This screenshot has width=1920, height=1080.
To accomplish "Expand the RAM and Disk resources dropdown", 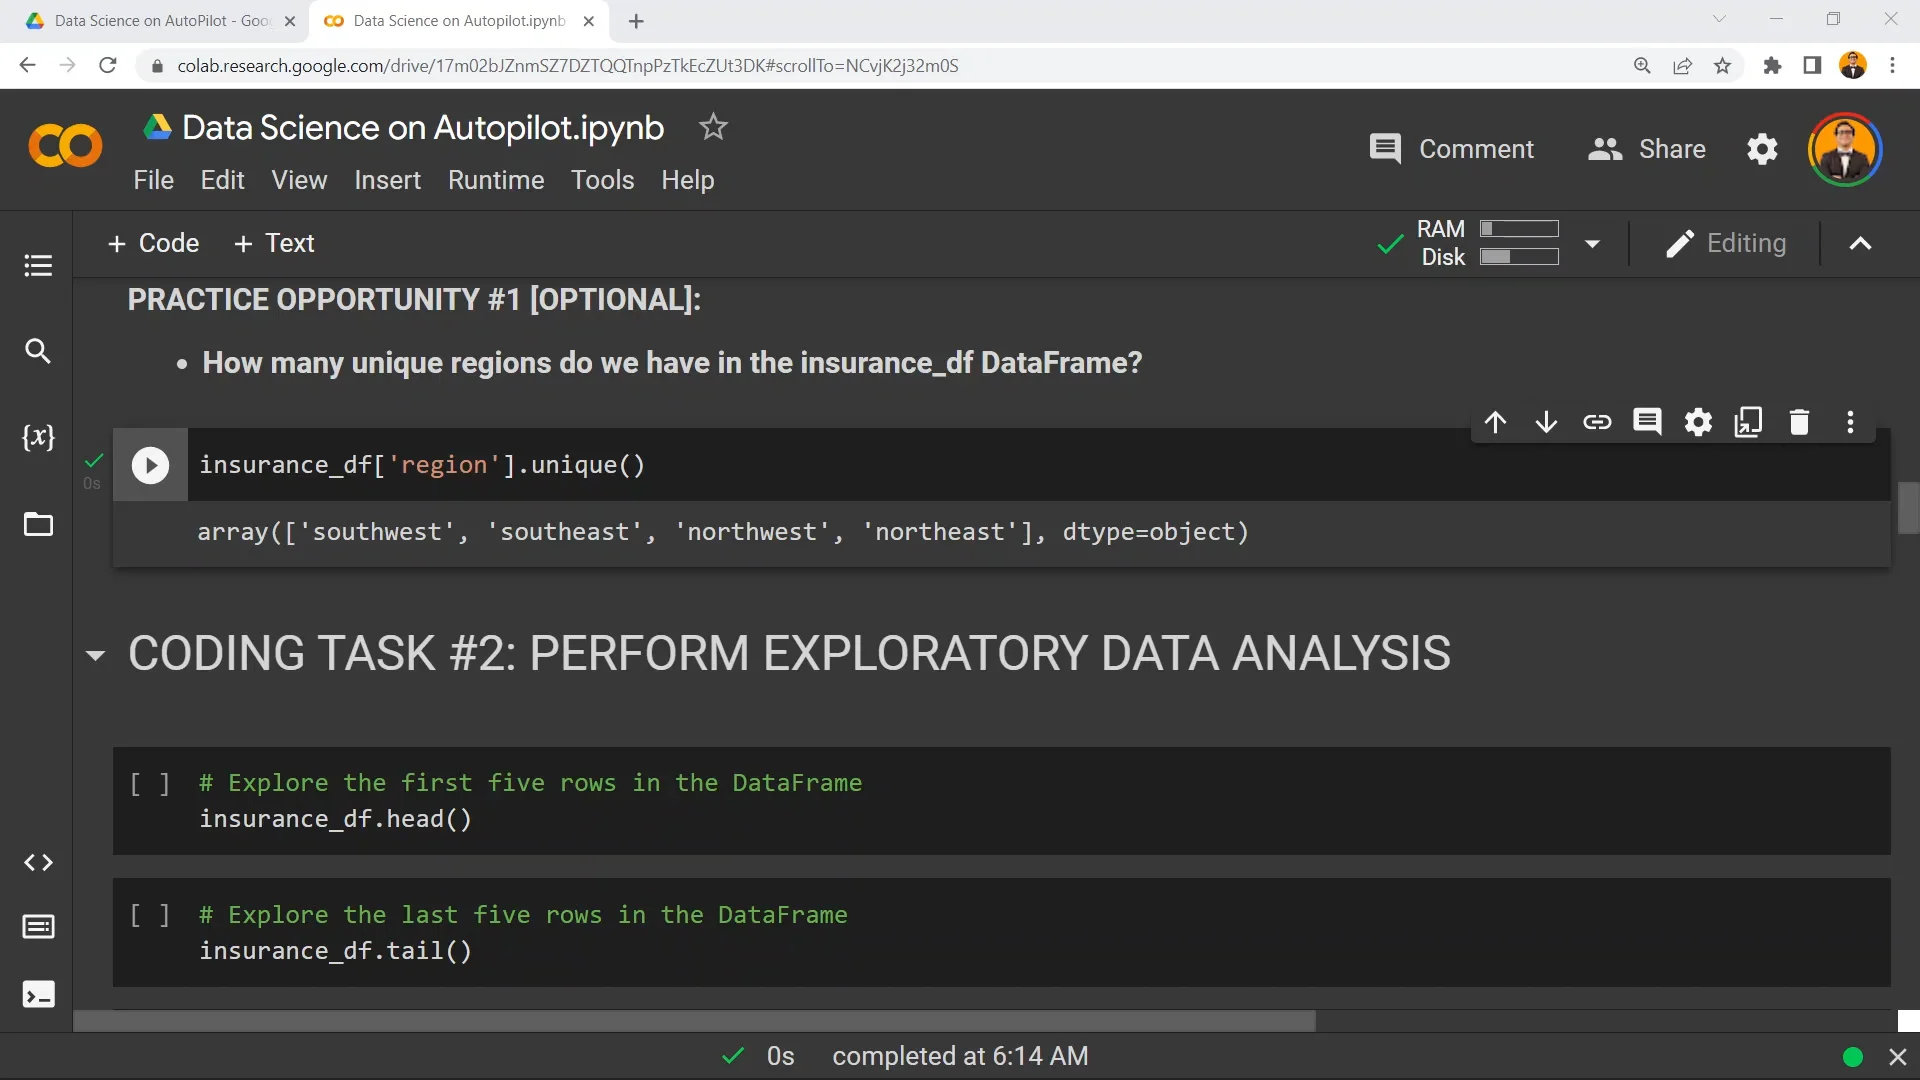I will [x=1592, y=243].
